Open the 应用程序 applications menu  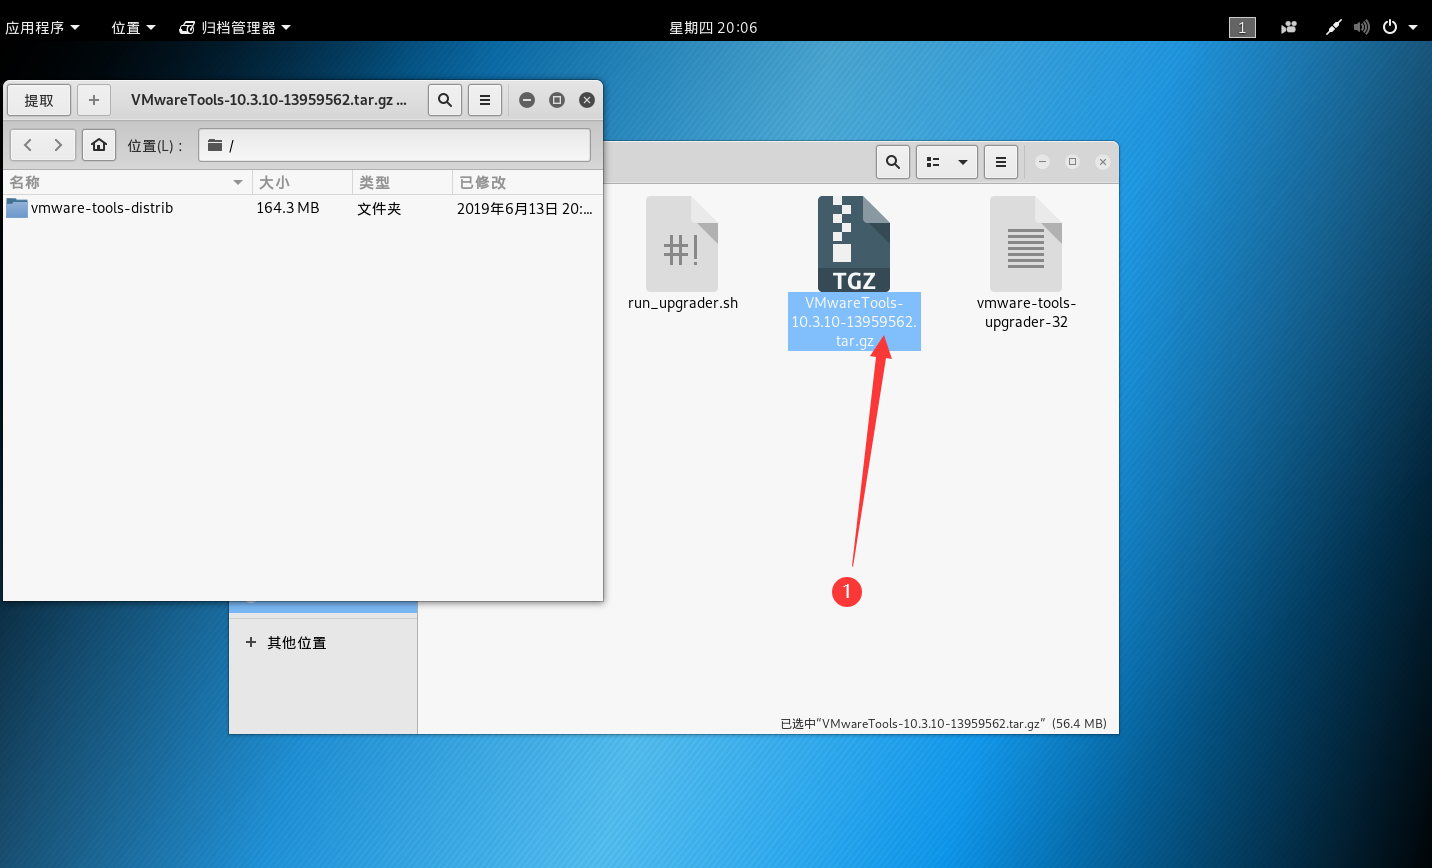tap(42, 27)
